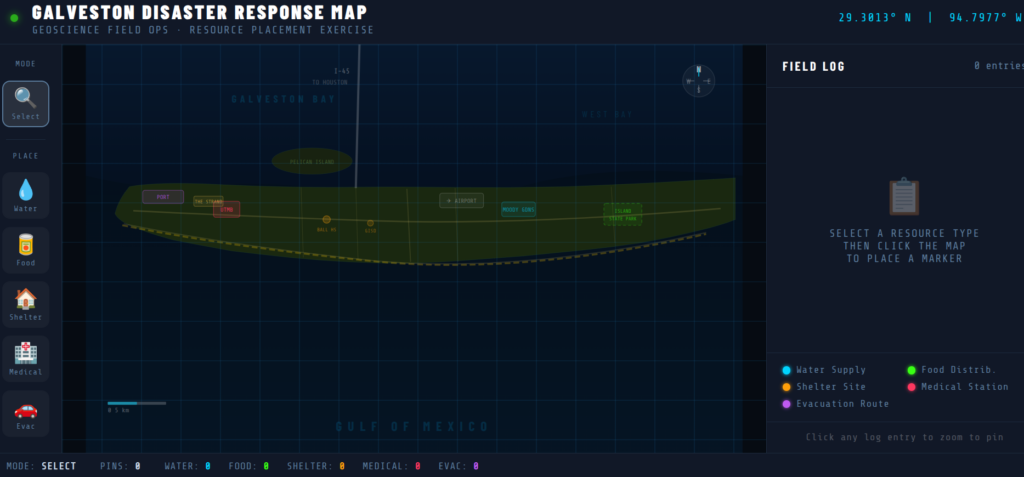Choose the Medical hospital placement tool

25,358
